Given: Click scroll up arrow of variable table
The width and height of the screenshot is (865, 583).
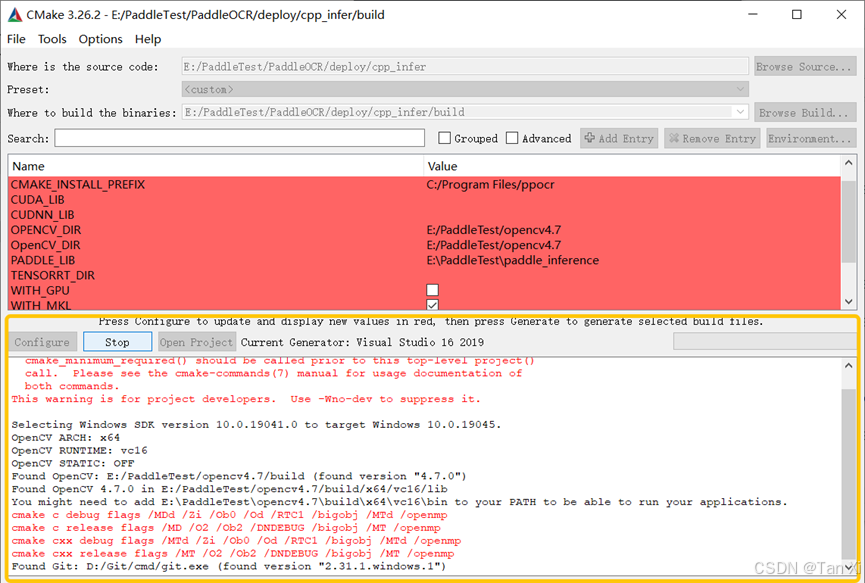Looking at the screenshot, I should pyautogui.click(x=848, y=163).
